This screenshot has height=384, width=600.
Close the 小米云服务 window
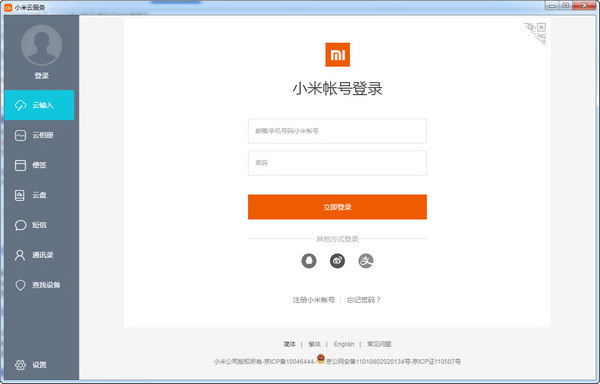coord(584,6)
